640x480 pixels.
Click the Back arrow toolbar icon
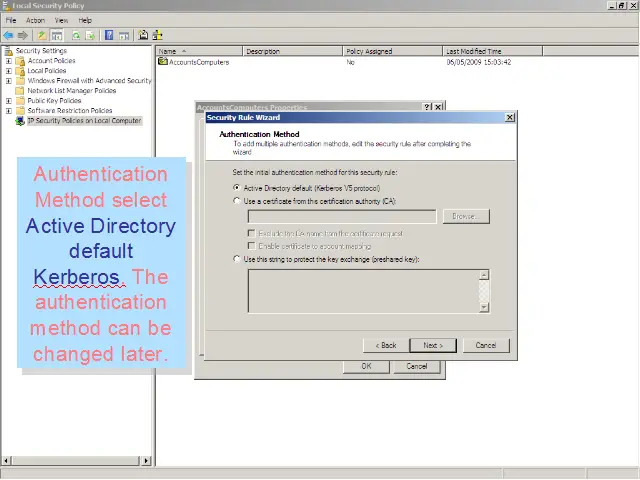coord(9,35)
